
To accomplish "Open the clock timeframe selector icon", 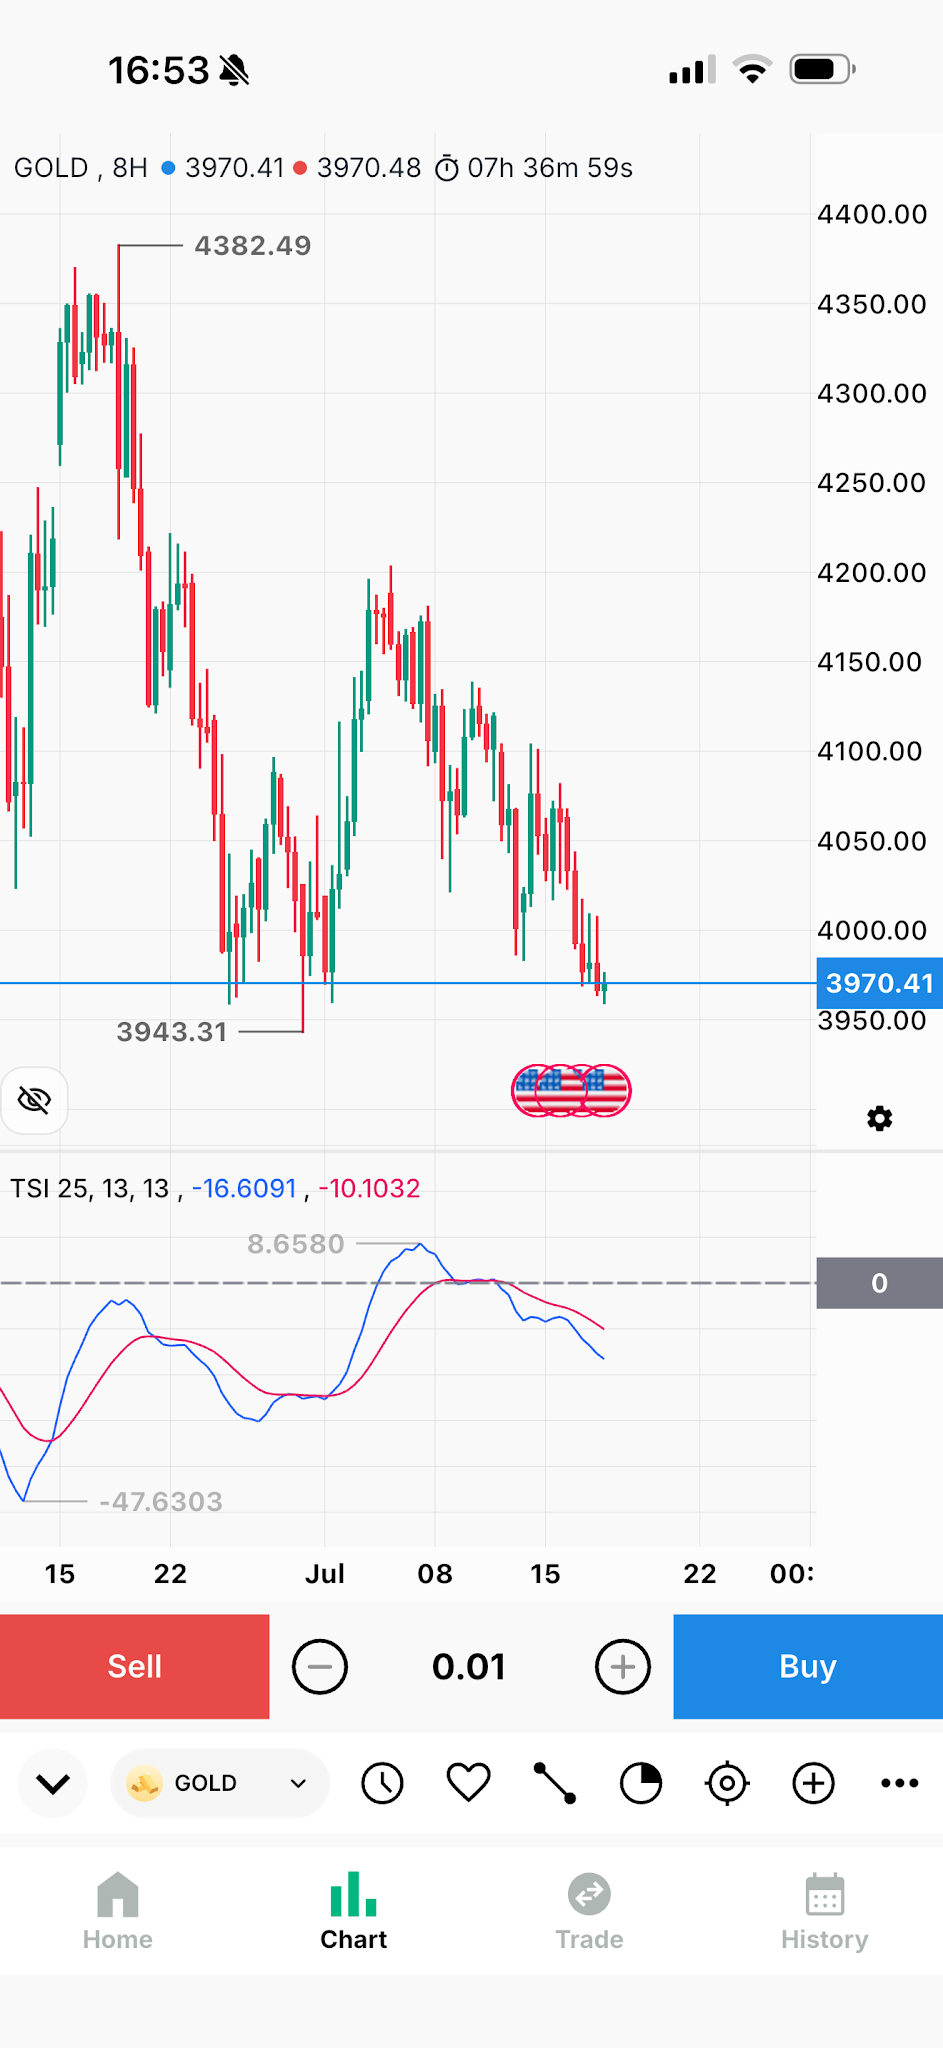I will [382, 1783].
